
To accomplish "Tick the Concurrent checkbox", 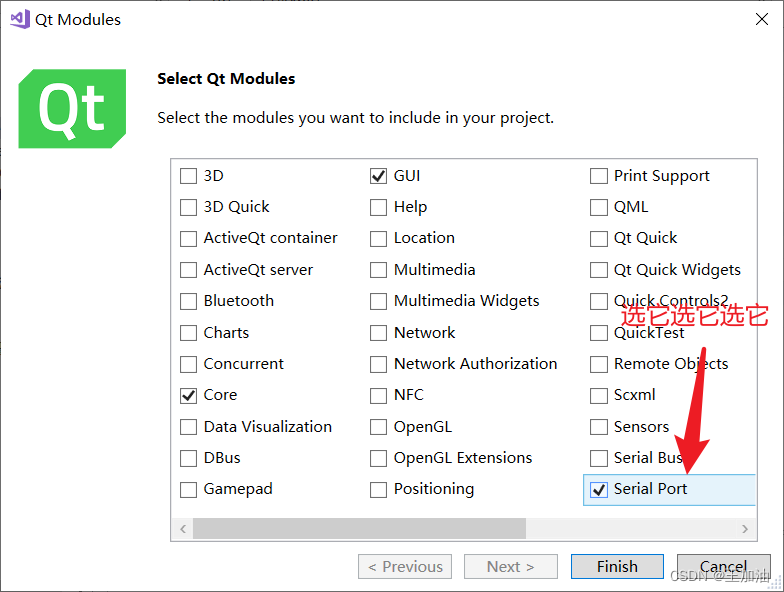I will pos(188,364).
